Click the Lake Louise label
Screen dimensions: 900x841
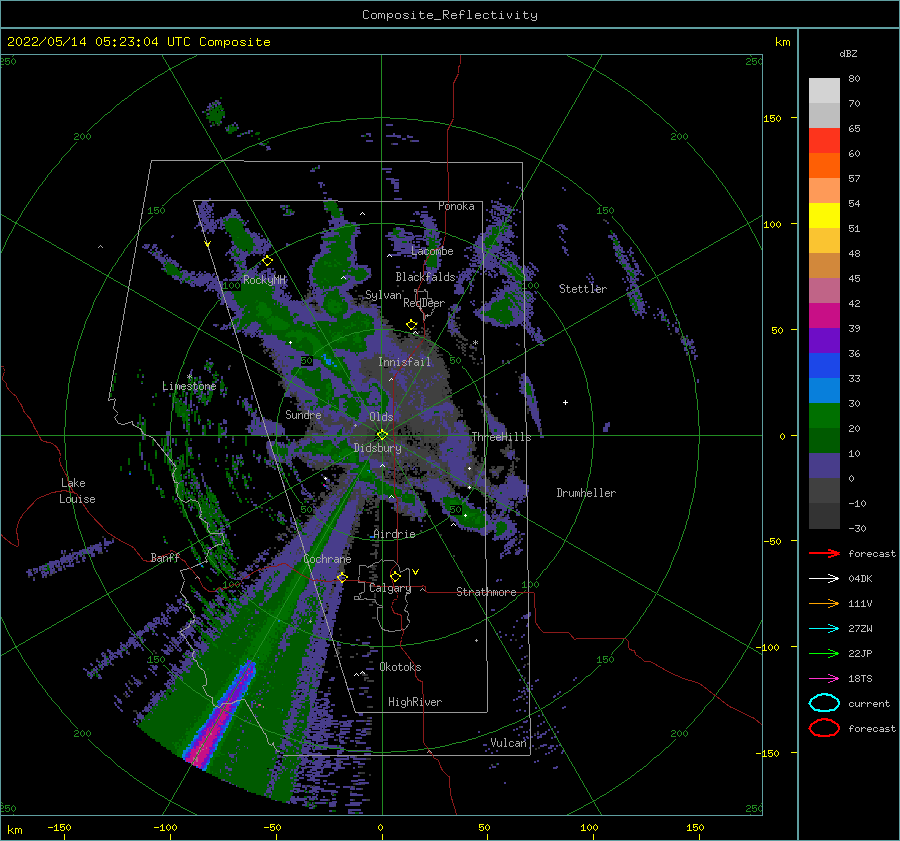point(77,491)
